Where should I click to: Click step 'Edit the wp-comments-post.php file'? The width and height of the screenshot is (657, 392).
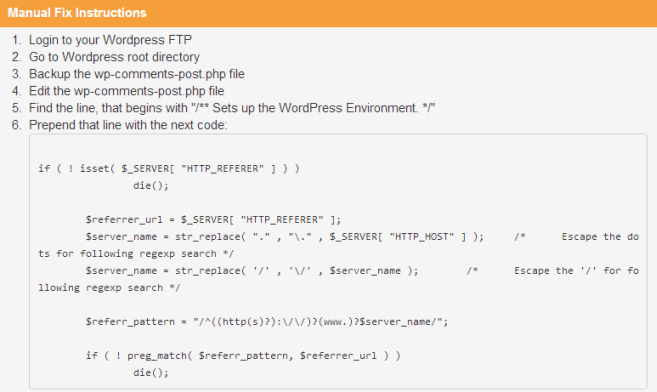tap(127, 91)
